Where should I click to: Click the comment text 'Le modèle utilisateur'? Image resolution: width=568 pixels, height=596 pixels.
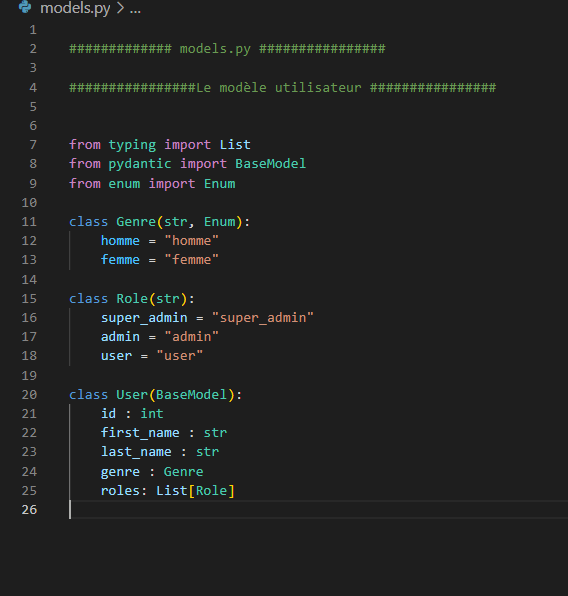pos(279,87)
